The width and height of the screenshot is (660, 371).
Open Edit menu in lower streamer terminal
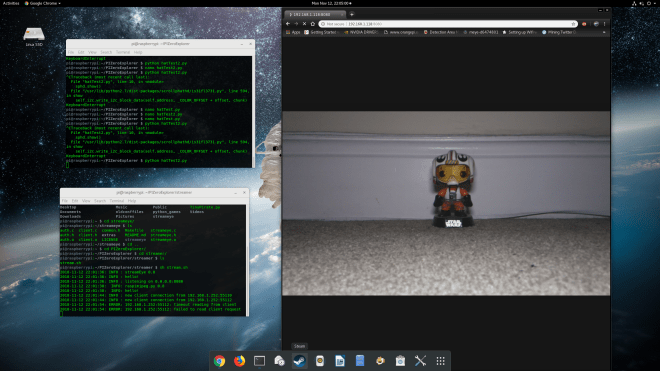pyautogui.click(x=75, y=201)
